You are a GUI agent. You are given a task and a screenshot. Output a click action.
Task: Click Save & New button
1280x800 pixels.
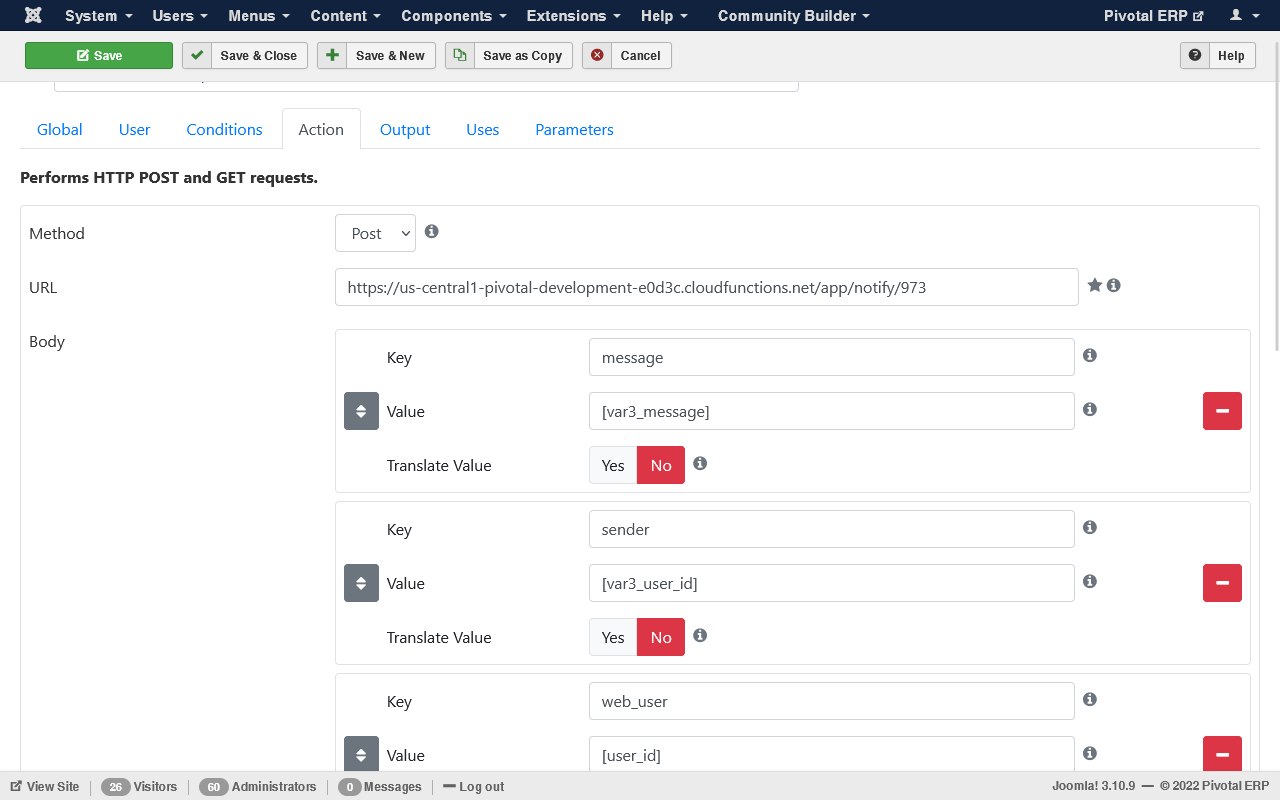[x=376, y=55]
